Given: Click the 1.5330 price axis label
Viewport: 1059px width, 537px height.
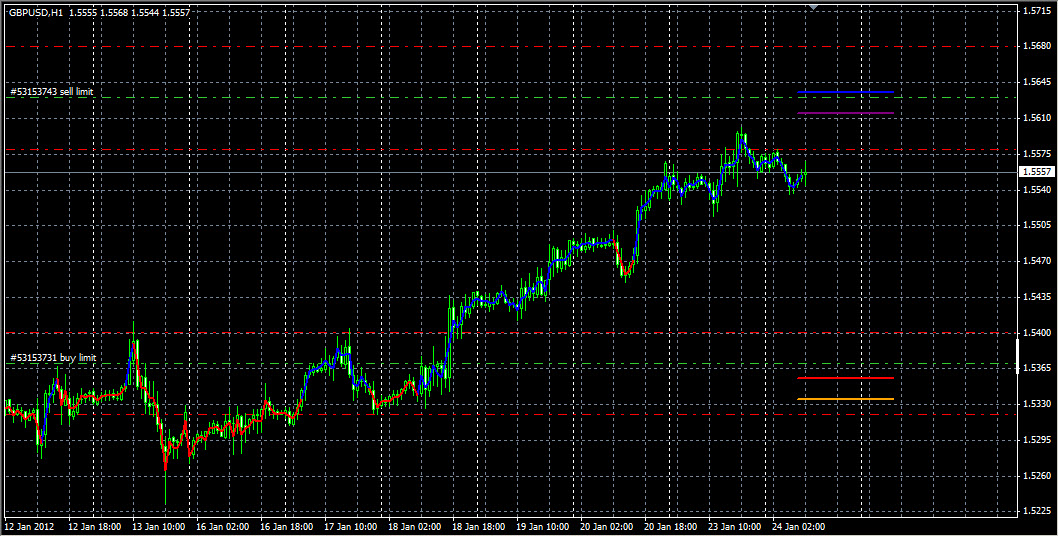Looking at the screenshot, I should click(x=1037, y=404).
